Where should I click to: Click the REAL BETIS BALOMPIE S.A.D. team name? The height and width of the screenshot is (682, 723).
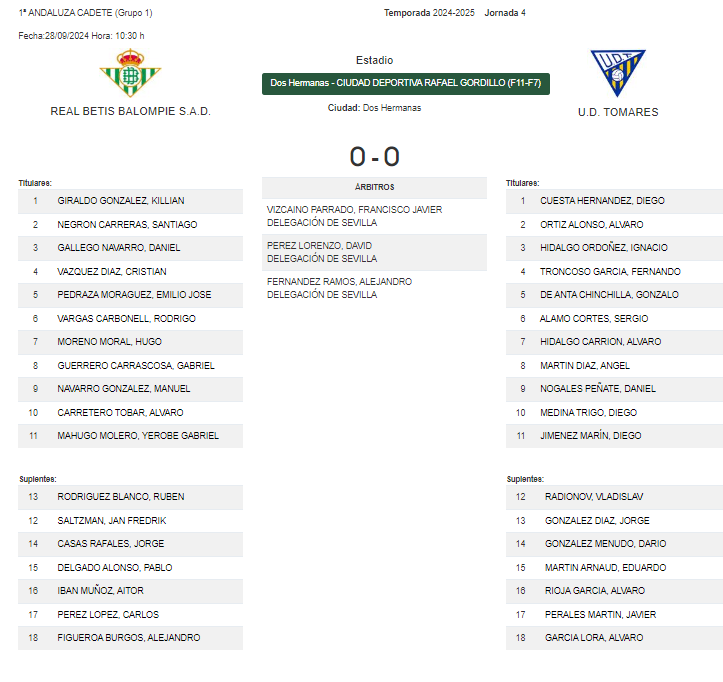pyautogui.click(x=130, y=112)
